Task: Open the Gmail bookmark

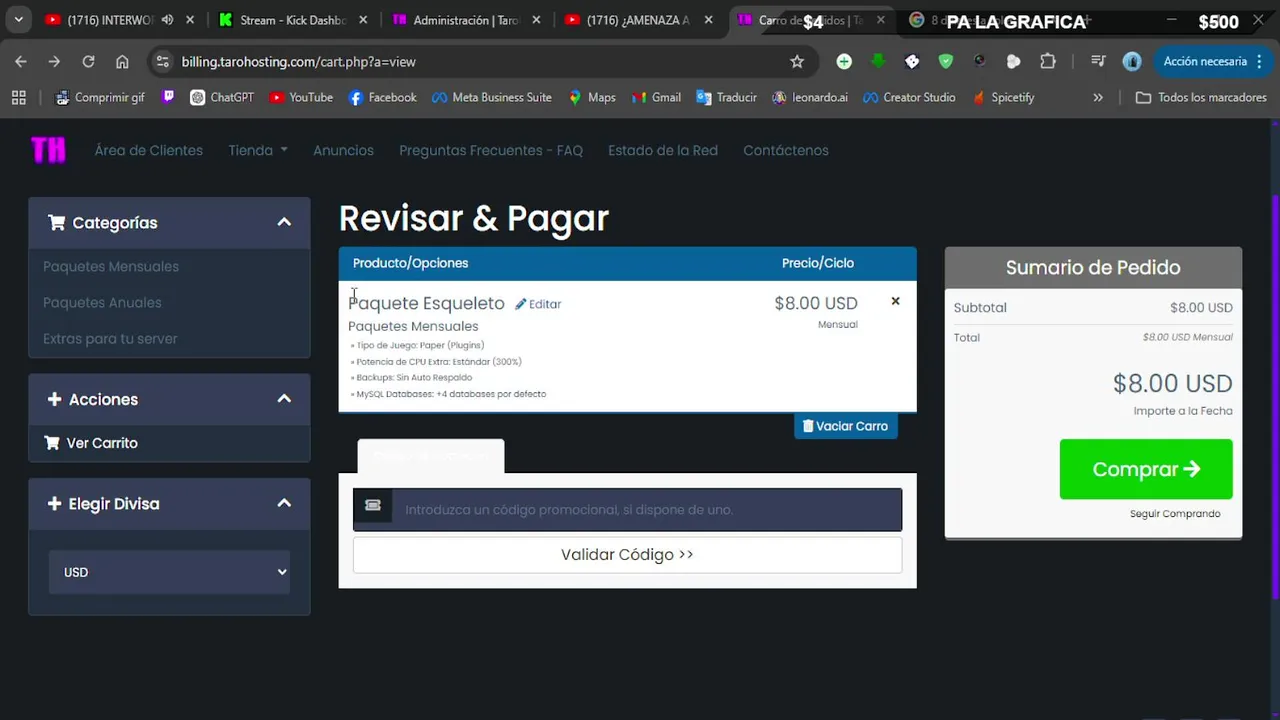Action: [656, 97]
